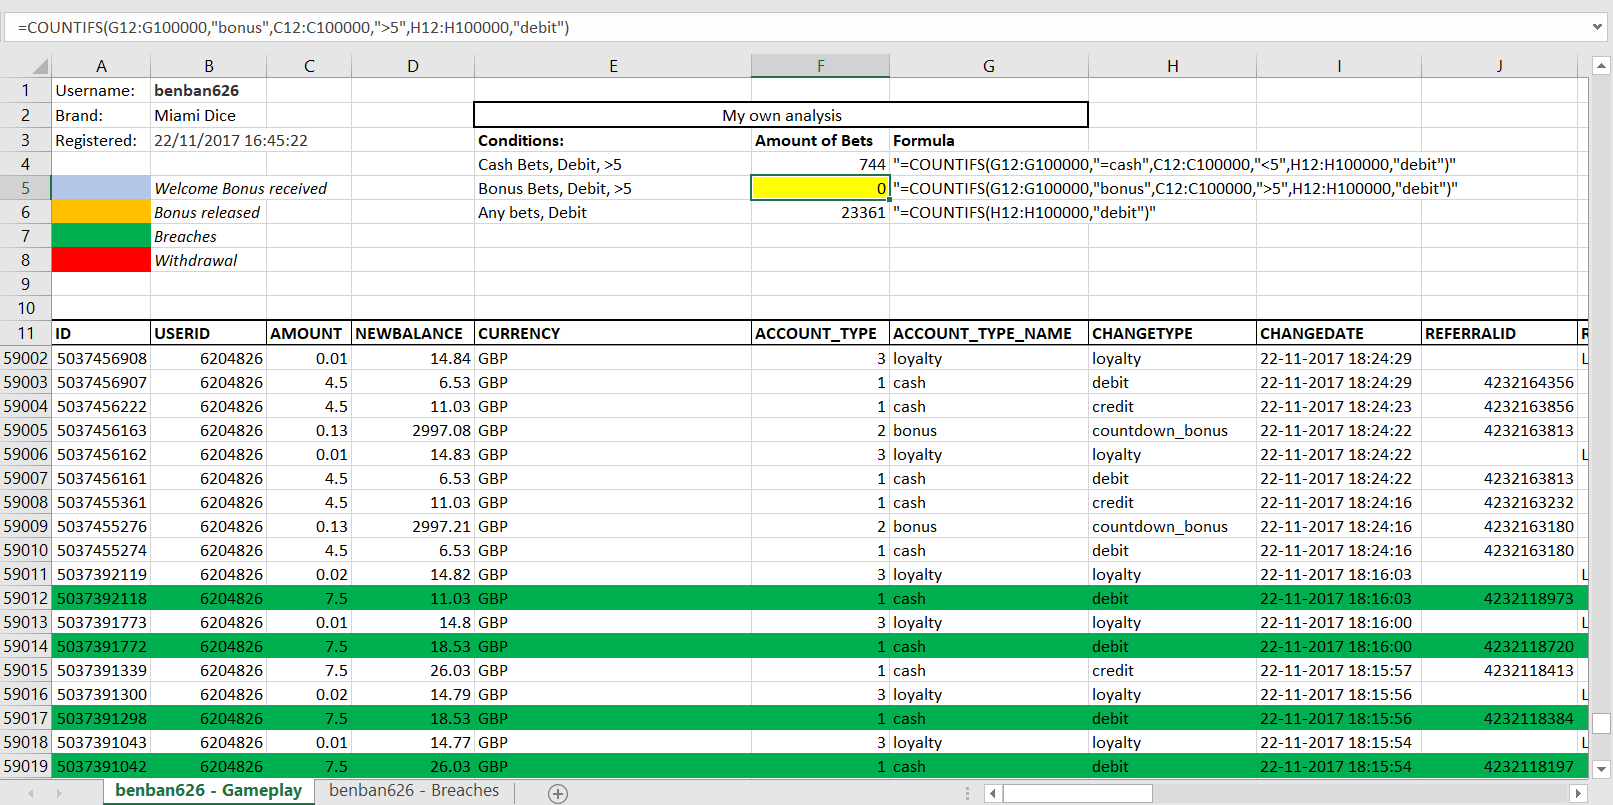Select referral ID cell 4232118384
Screen dimensions: 1613x805
(x=1499, y=718)
